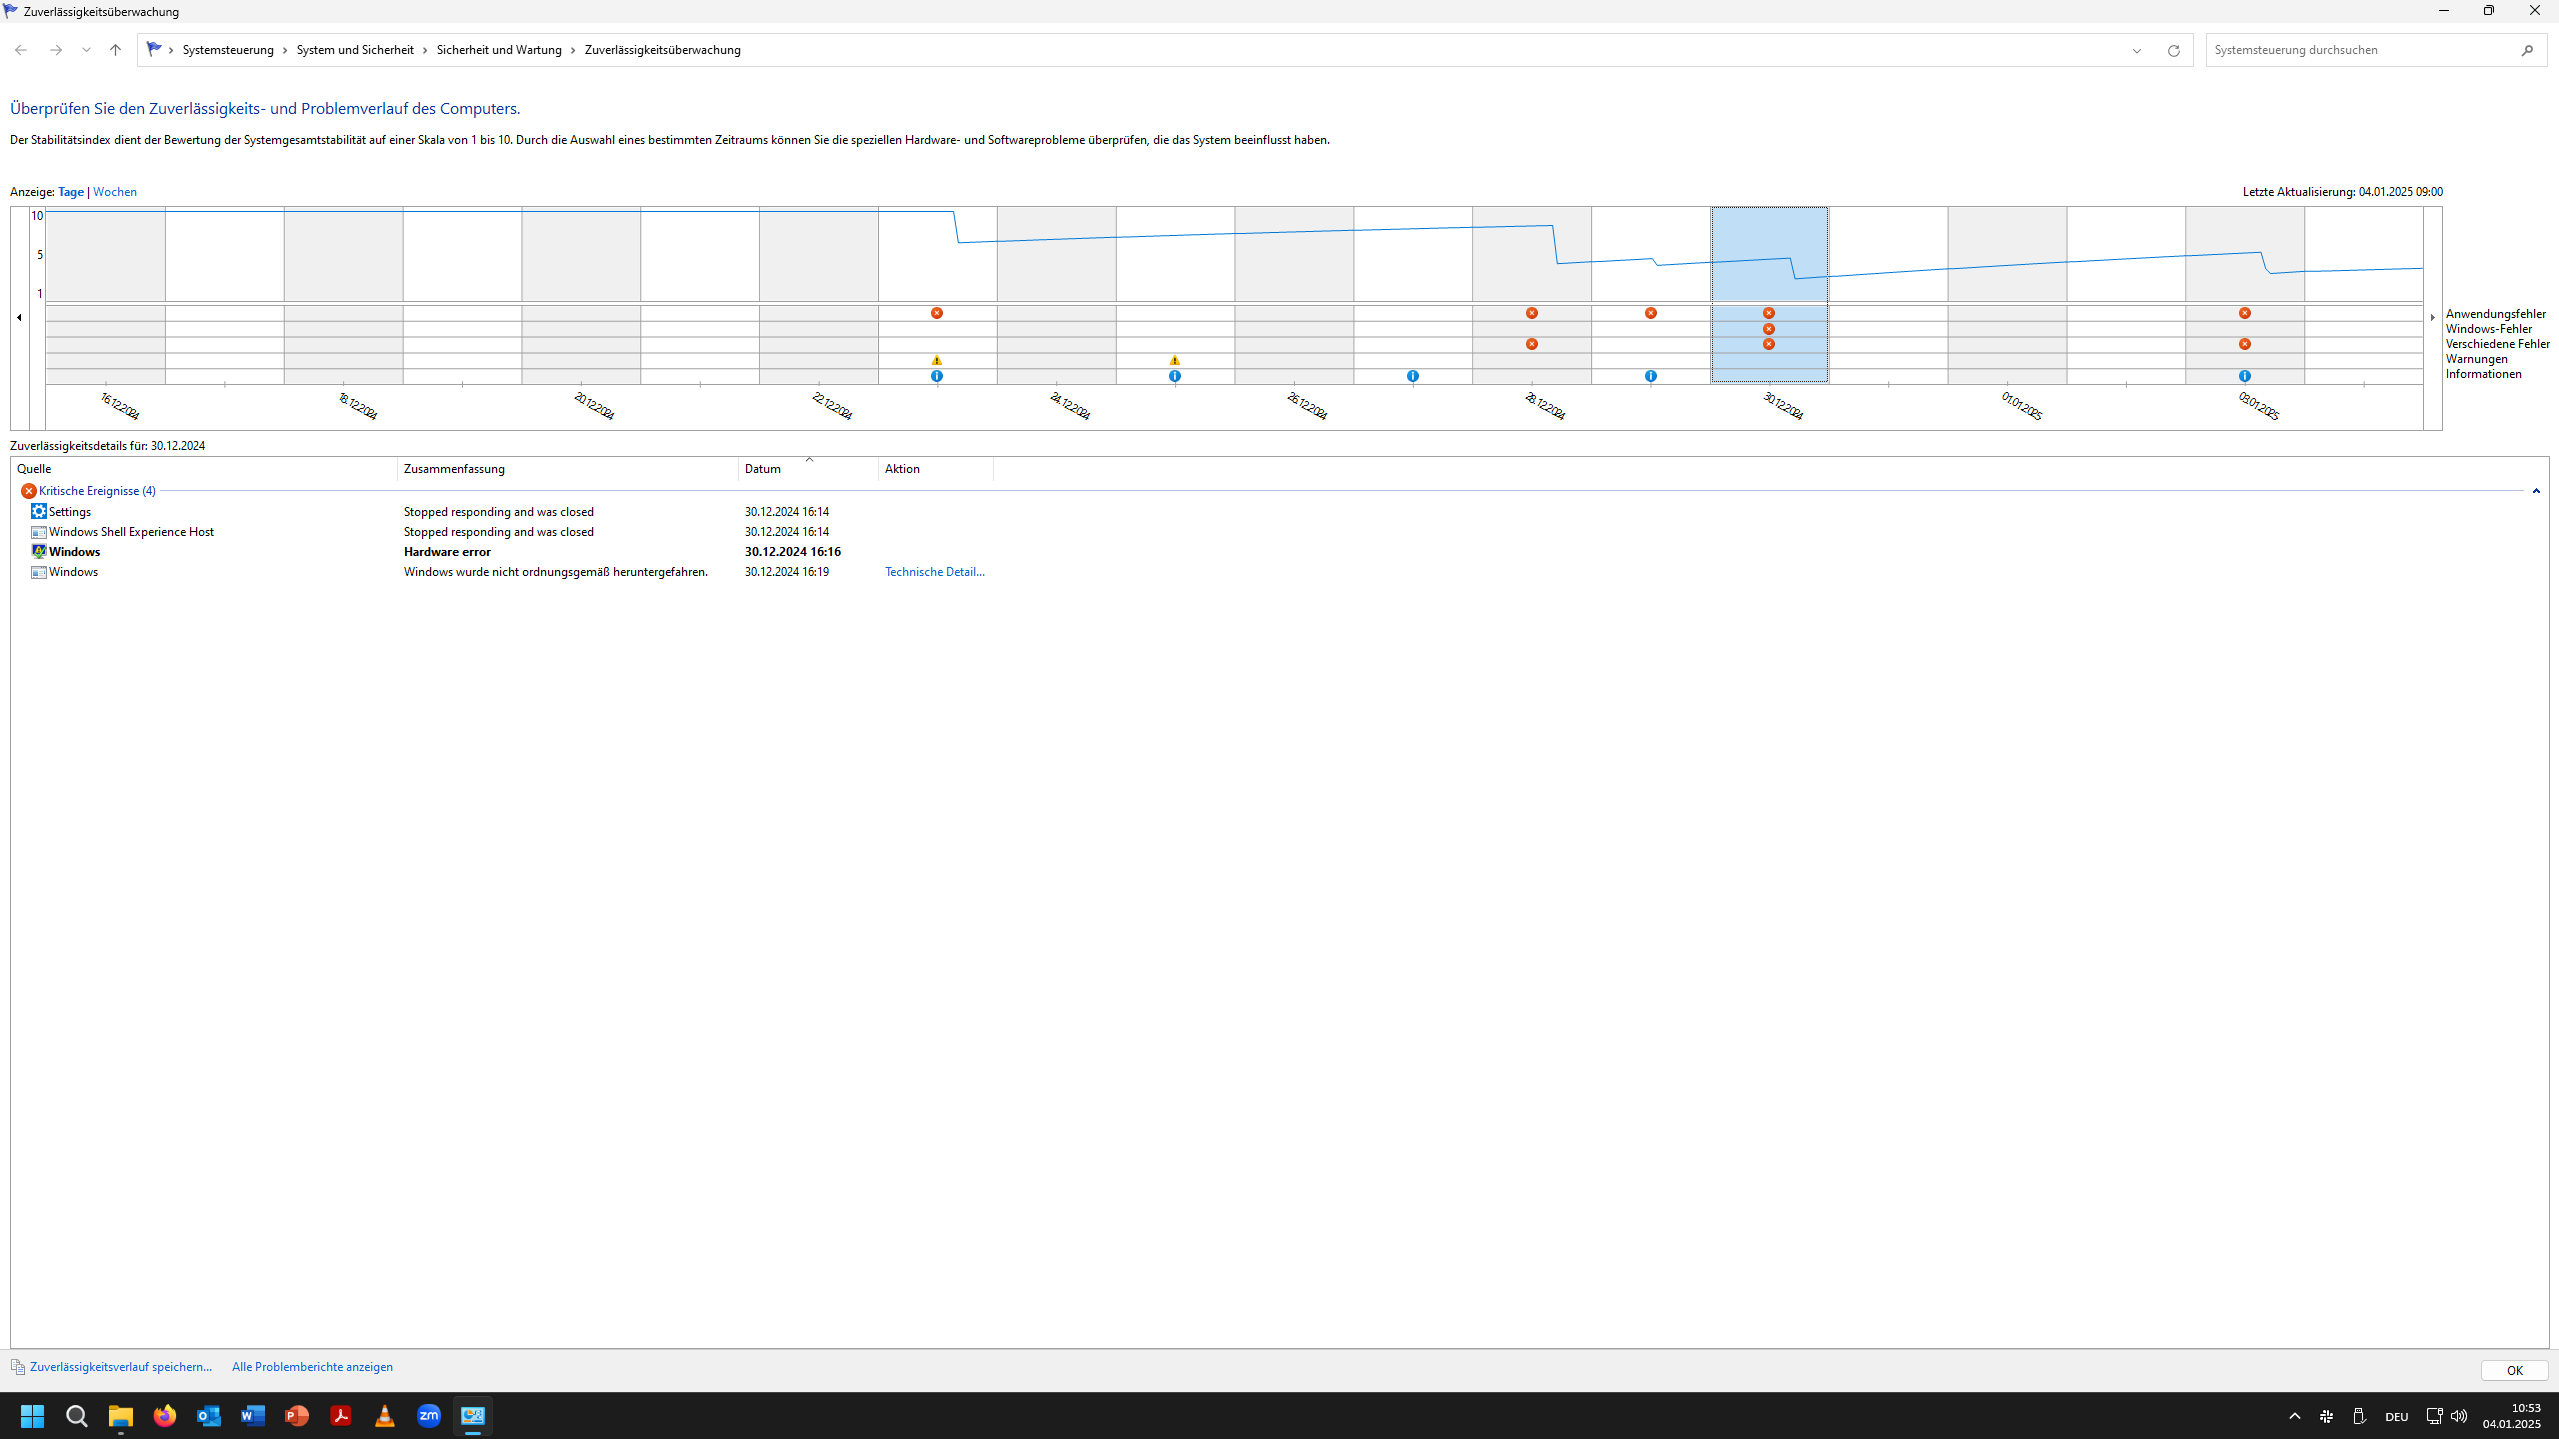Open recent locations dropdown next to forward arrow

(x=86, y=50)
